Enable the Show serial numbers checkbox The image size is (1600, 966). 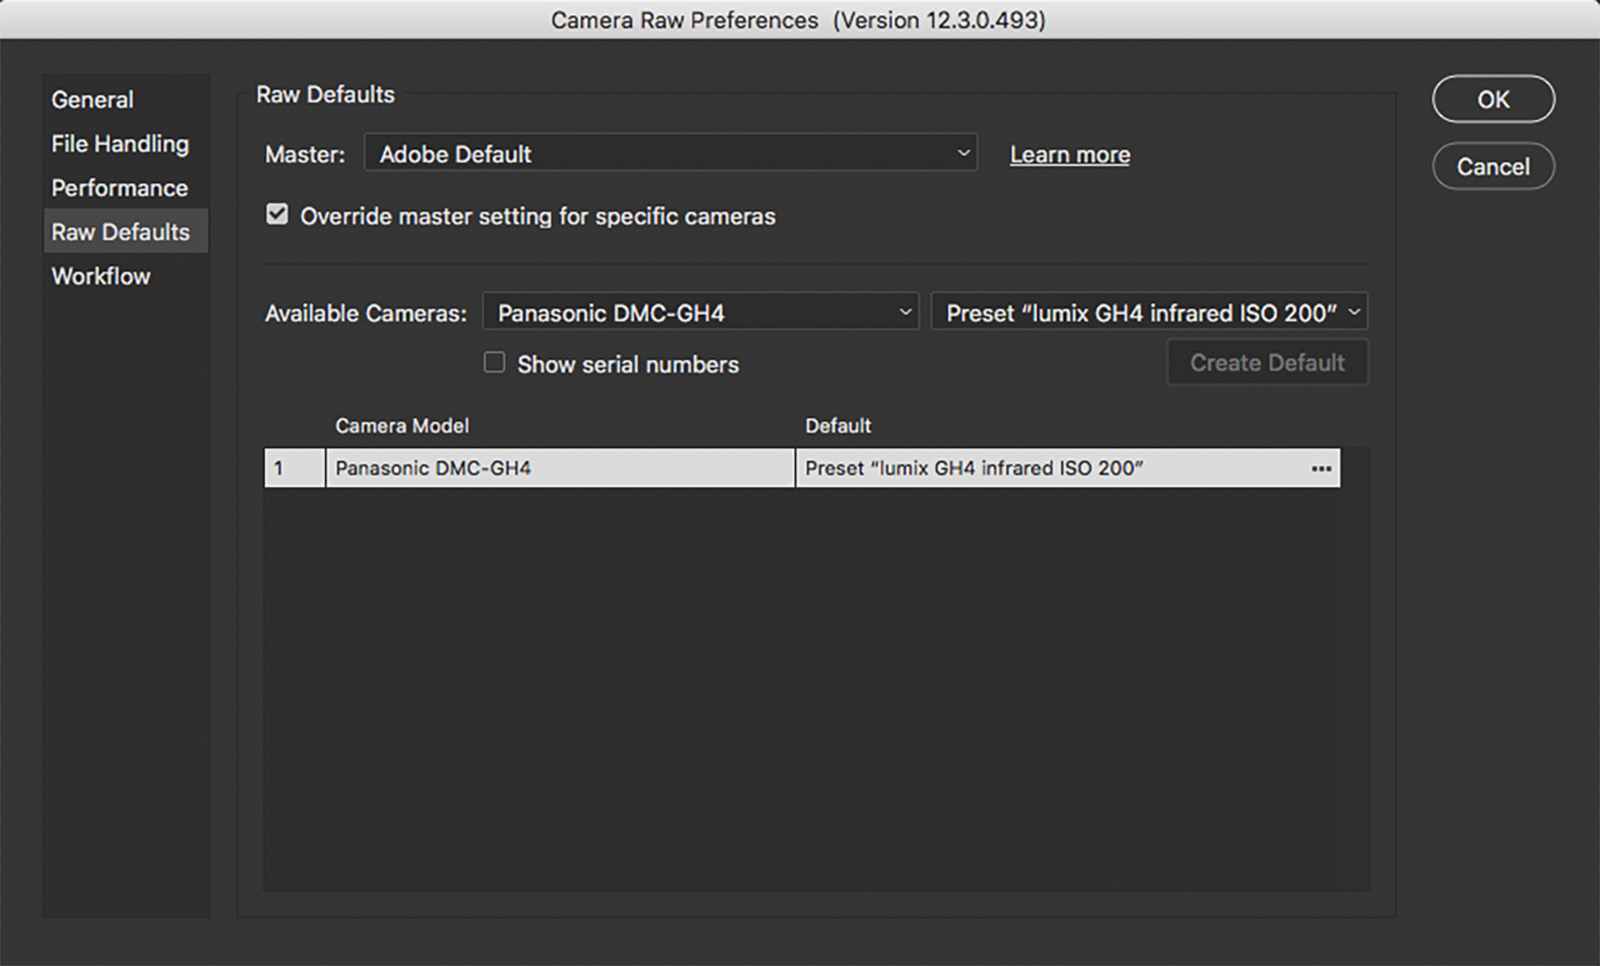point(494,363)
